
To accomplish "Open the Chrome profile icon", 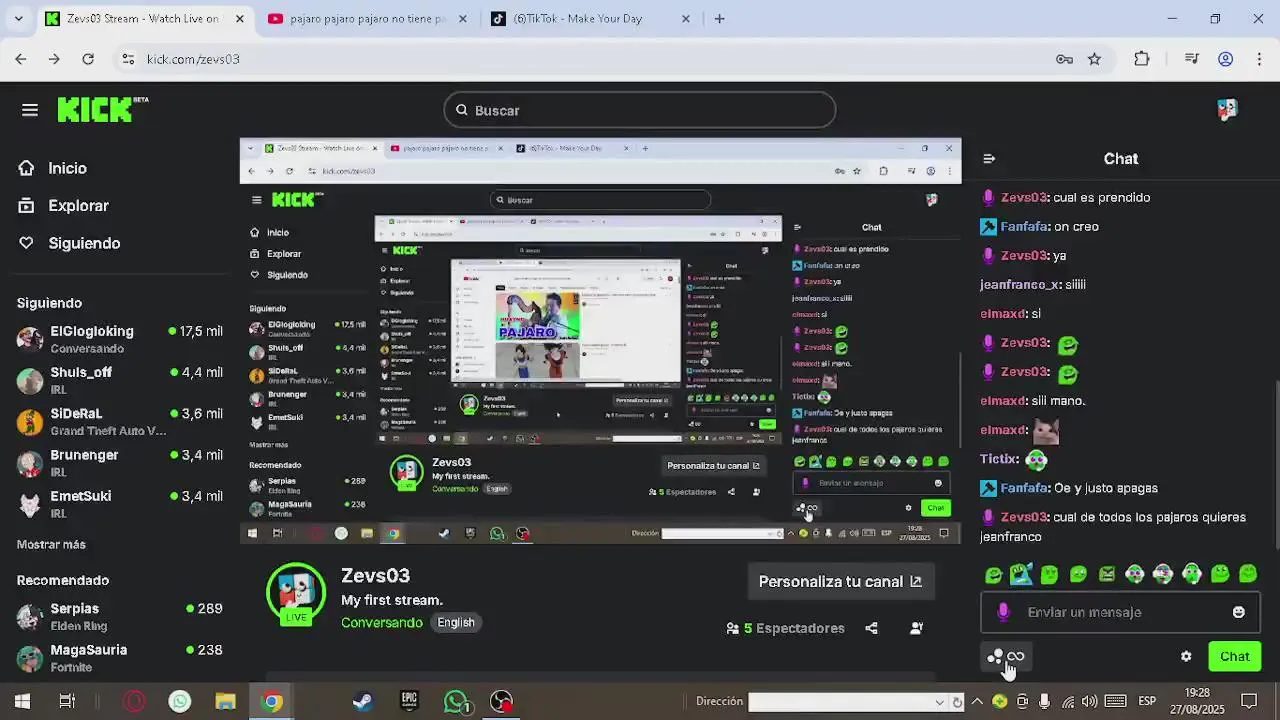I will coord(1225,59).
